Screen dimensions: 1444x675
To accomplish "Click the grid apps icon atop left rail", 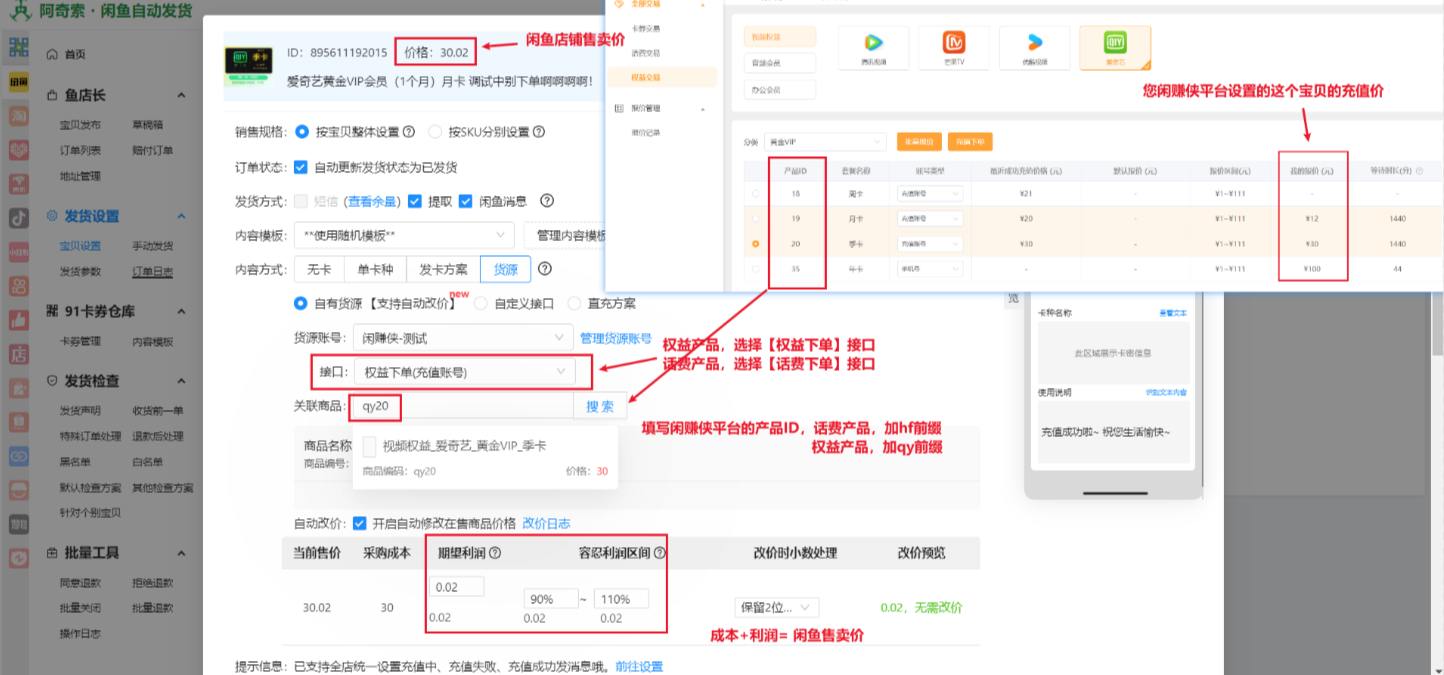I will tap(18, 47).
